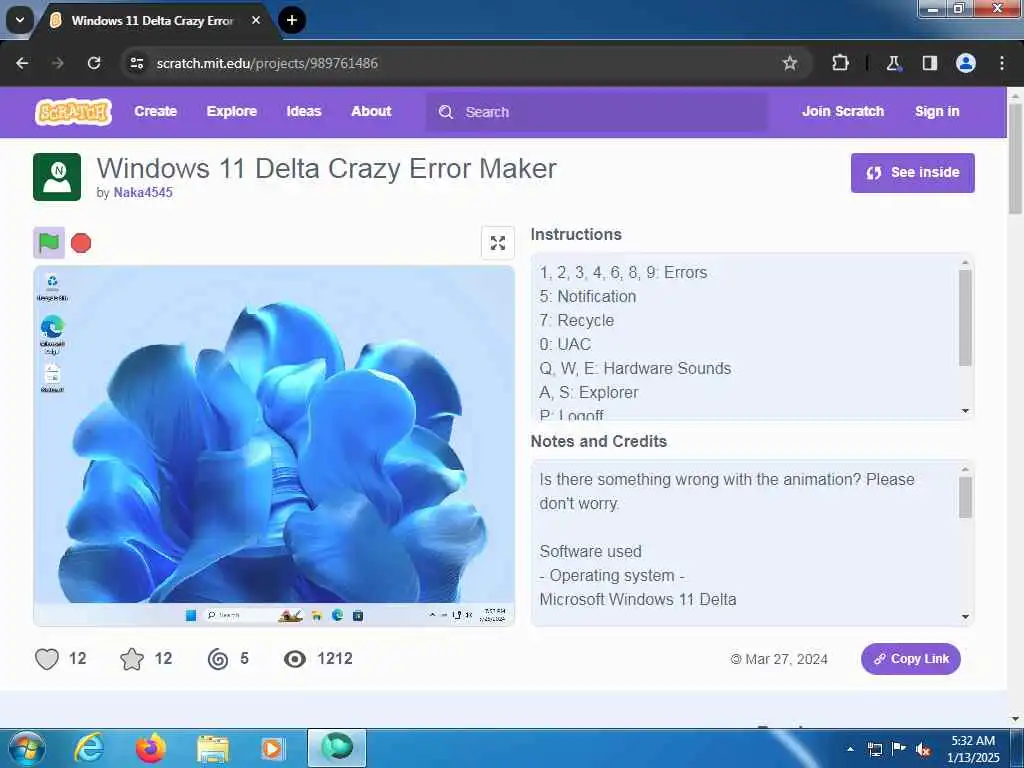This screenshot has height=768, width=1024.
Task: Click the 'Mar 27, 2024' date text
Action: pos(786,659)
